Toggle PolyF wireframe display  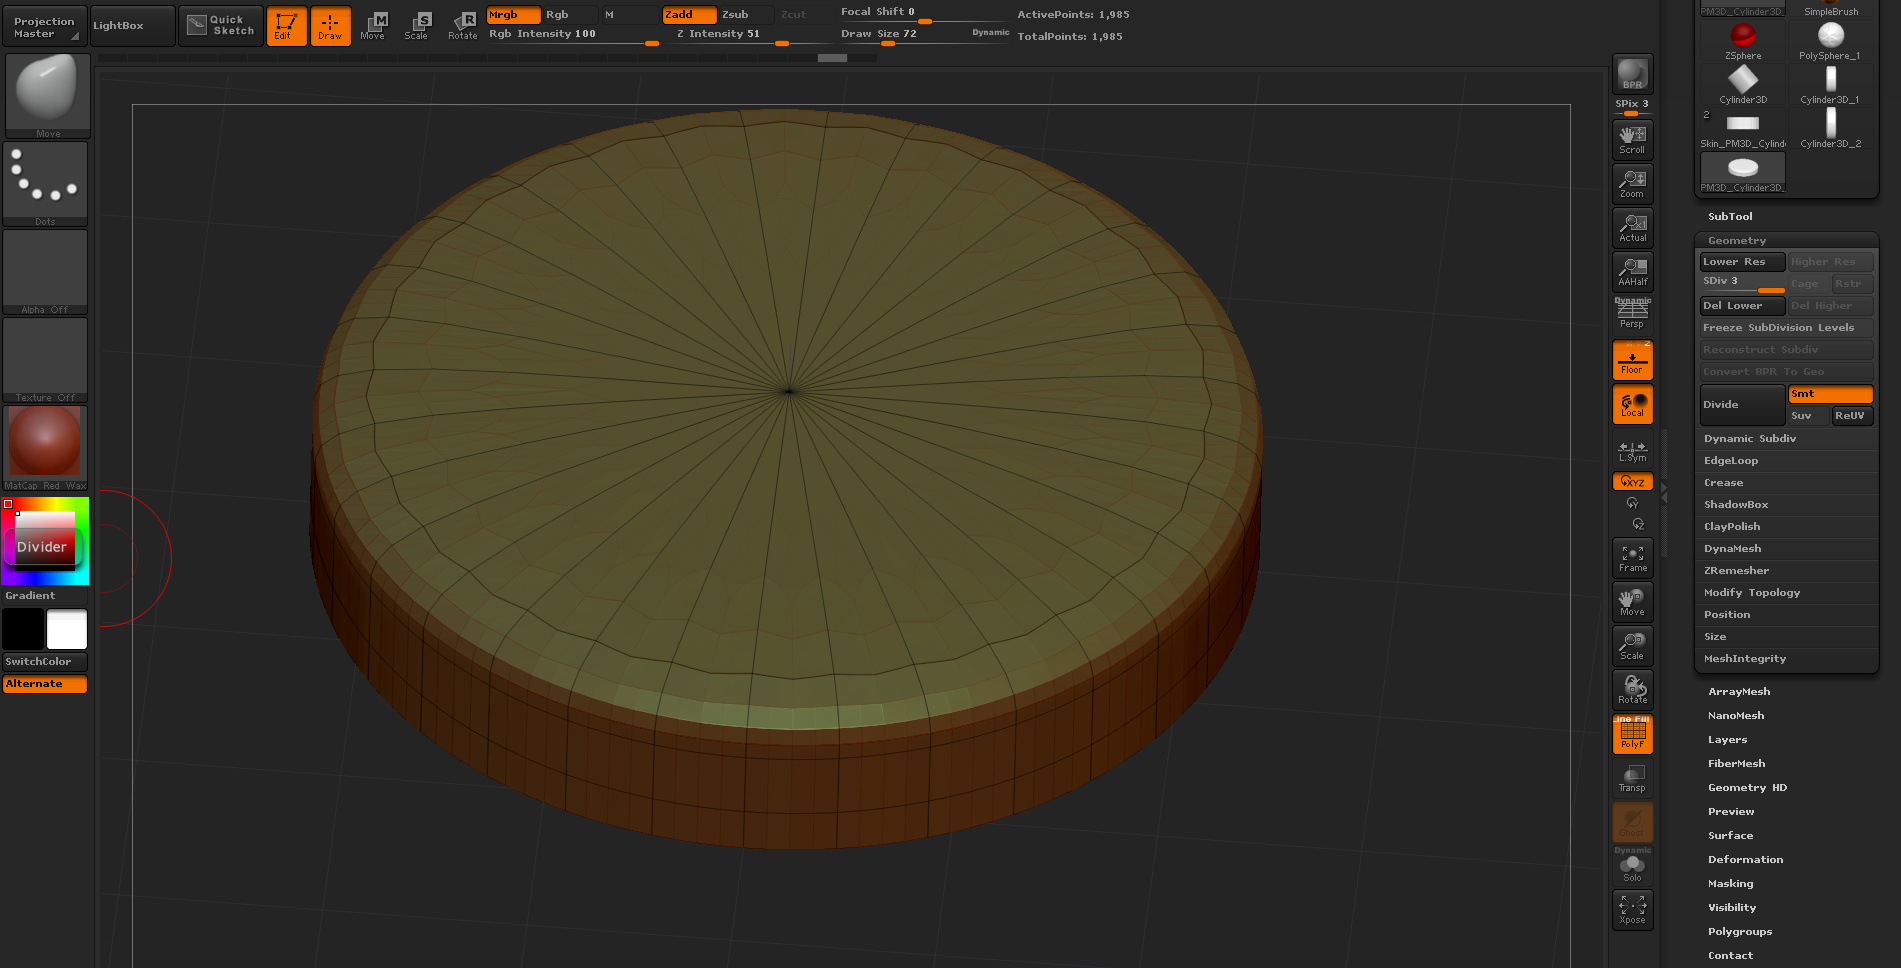1632,734
